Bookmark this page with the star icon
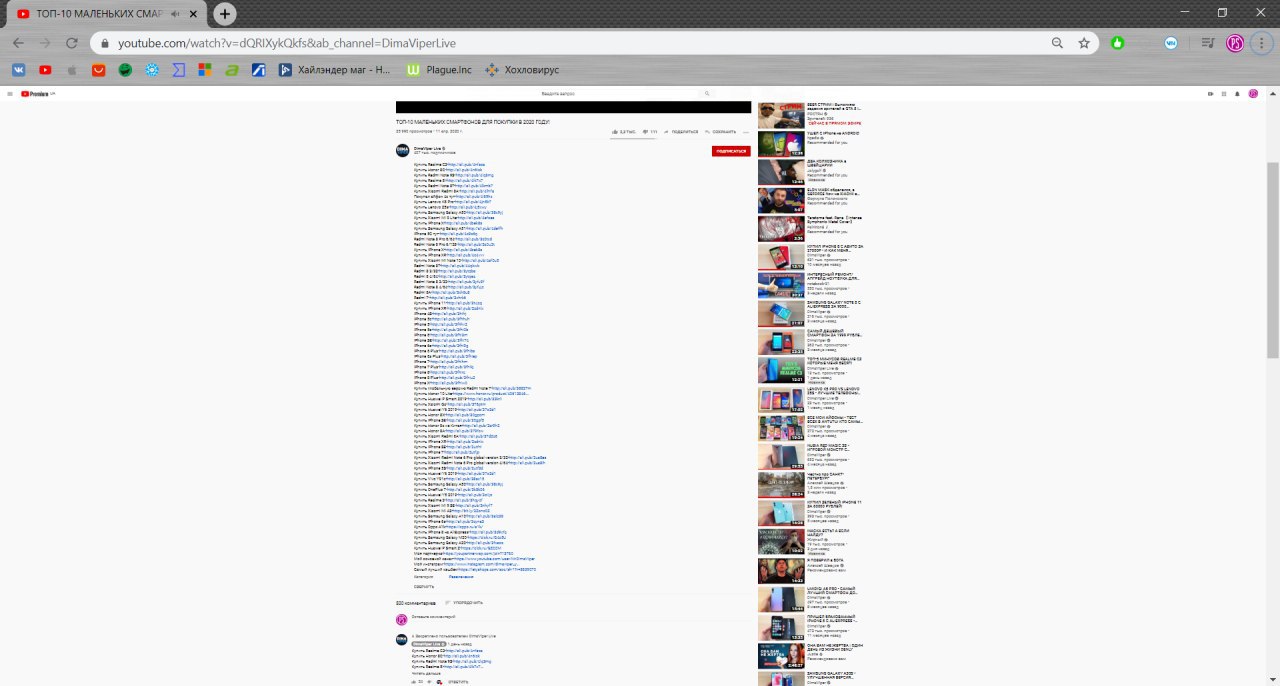1280x686 pixels. tap(1084, 43)
